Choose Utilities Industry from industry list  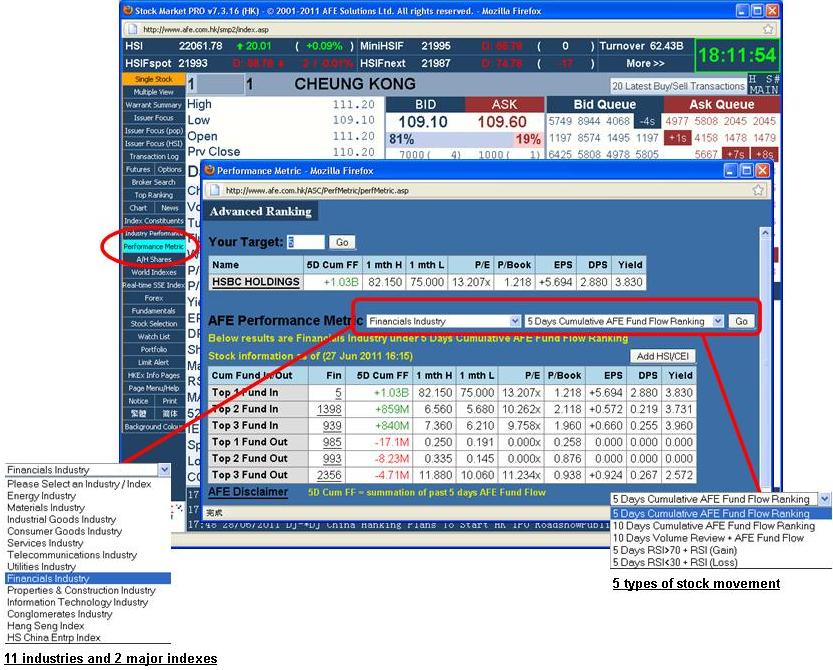tap(88, 566)
